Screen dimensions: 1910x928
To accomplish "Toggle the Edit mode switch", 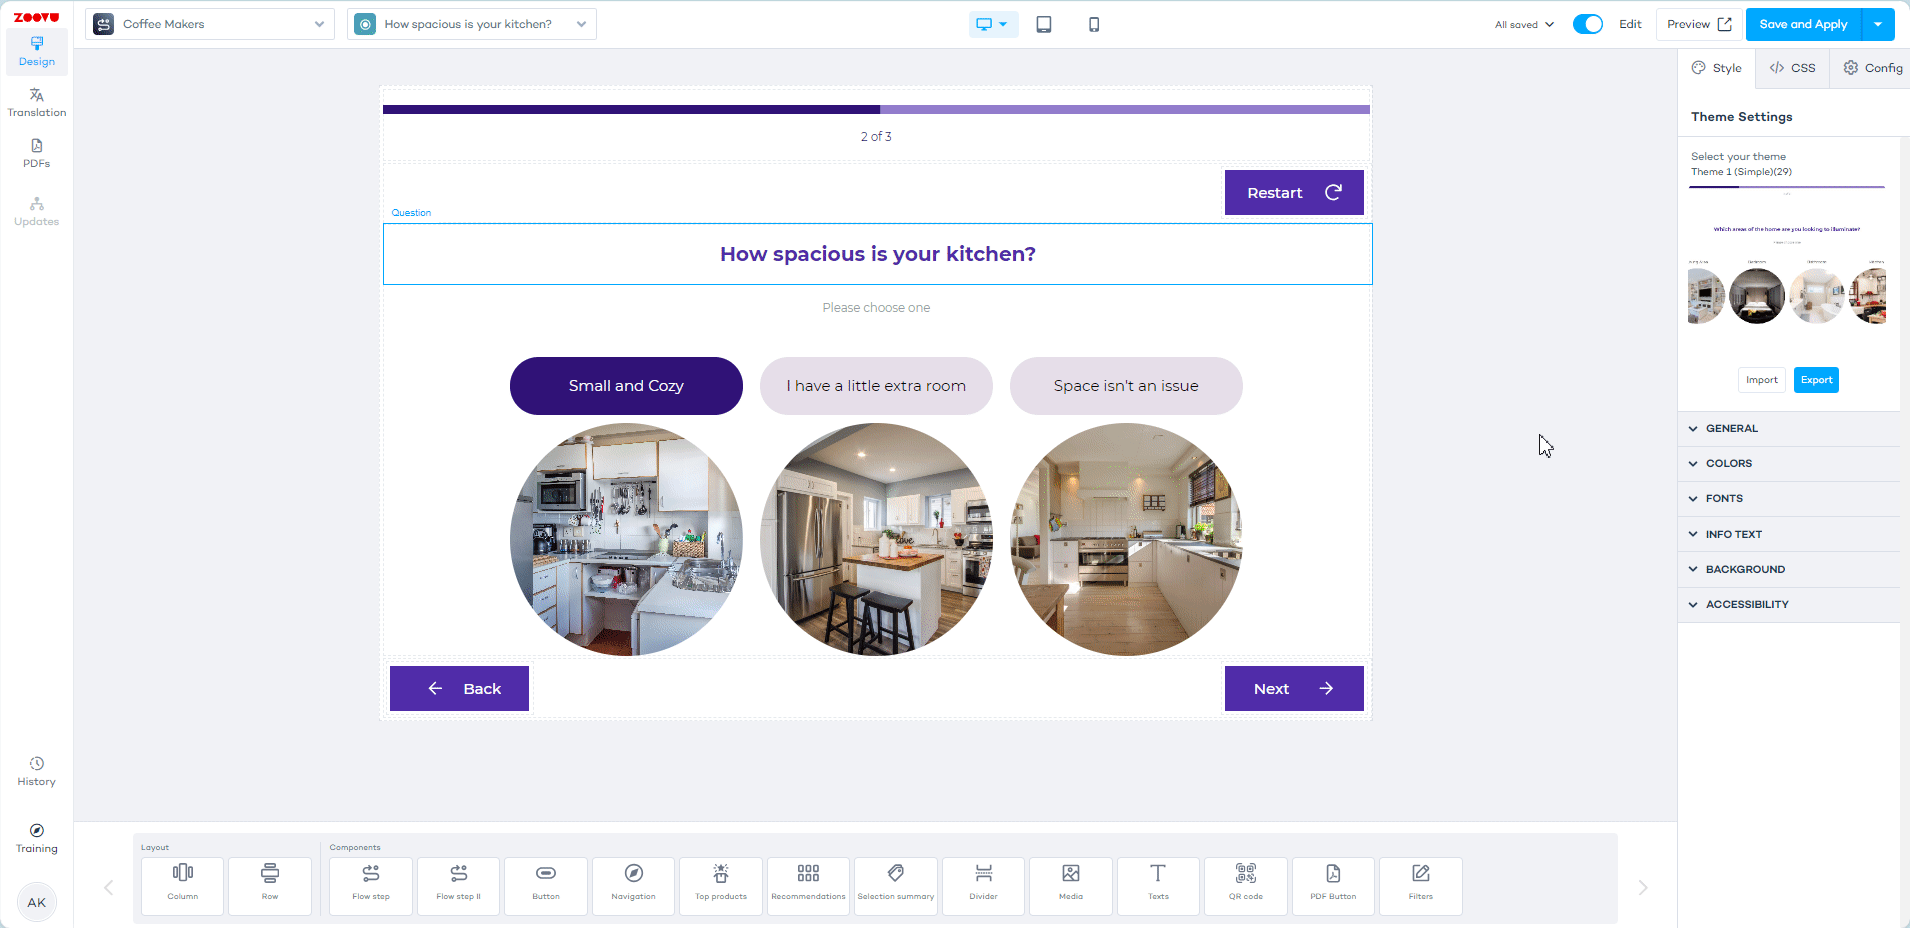I will [1587, 24].
